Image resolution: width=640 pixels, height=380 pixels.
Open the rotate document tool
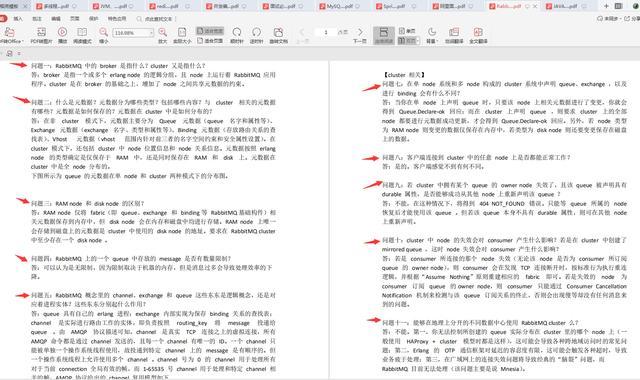tap(278, 35)
